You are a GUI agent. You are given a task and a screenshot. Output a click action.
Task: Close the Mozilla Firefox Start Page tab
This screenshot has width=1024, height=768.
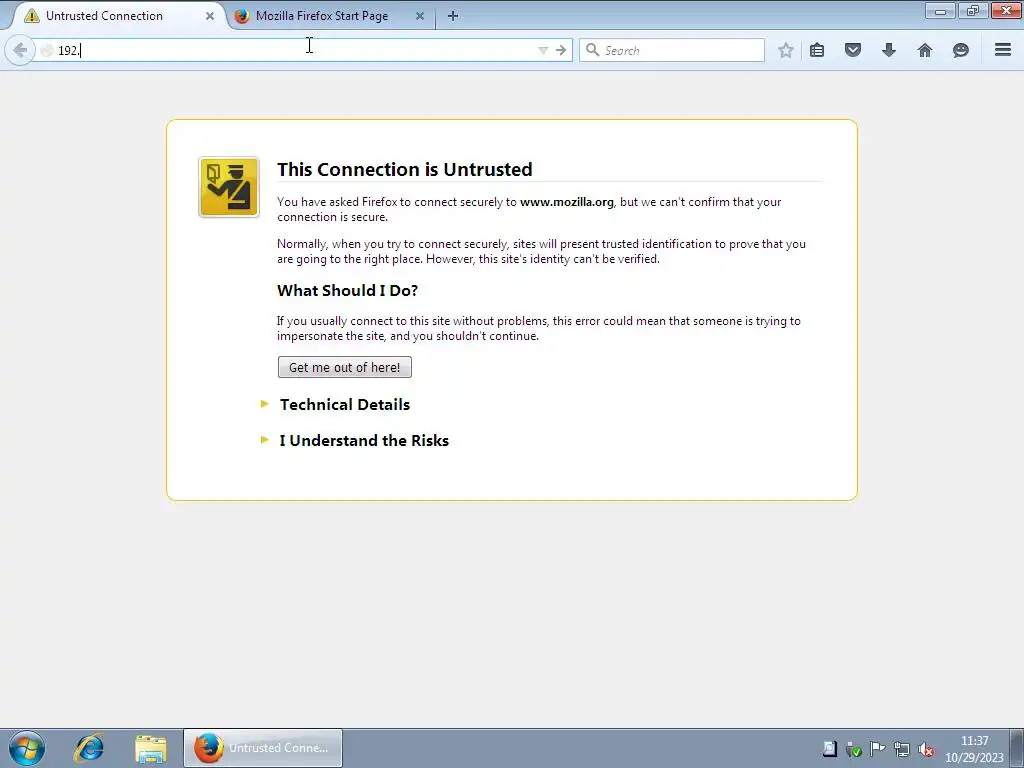pyautogui.click(x=420, y=16)
